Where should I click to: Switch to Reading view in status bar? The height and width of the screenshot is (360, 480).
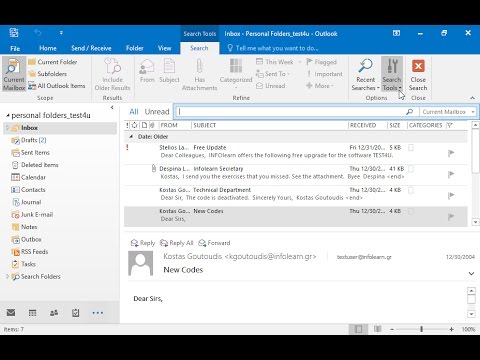pos(377,329)
